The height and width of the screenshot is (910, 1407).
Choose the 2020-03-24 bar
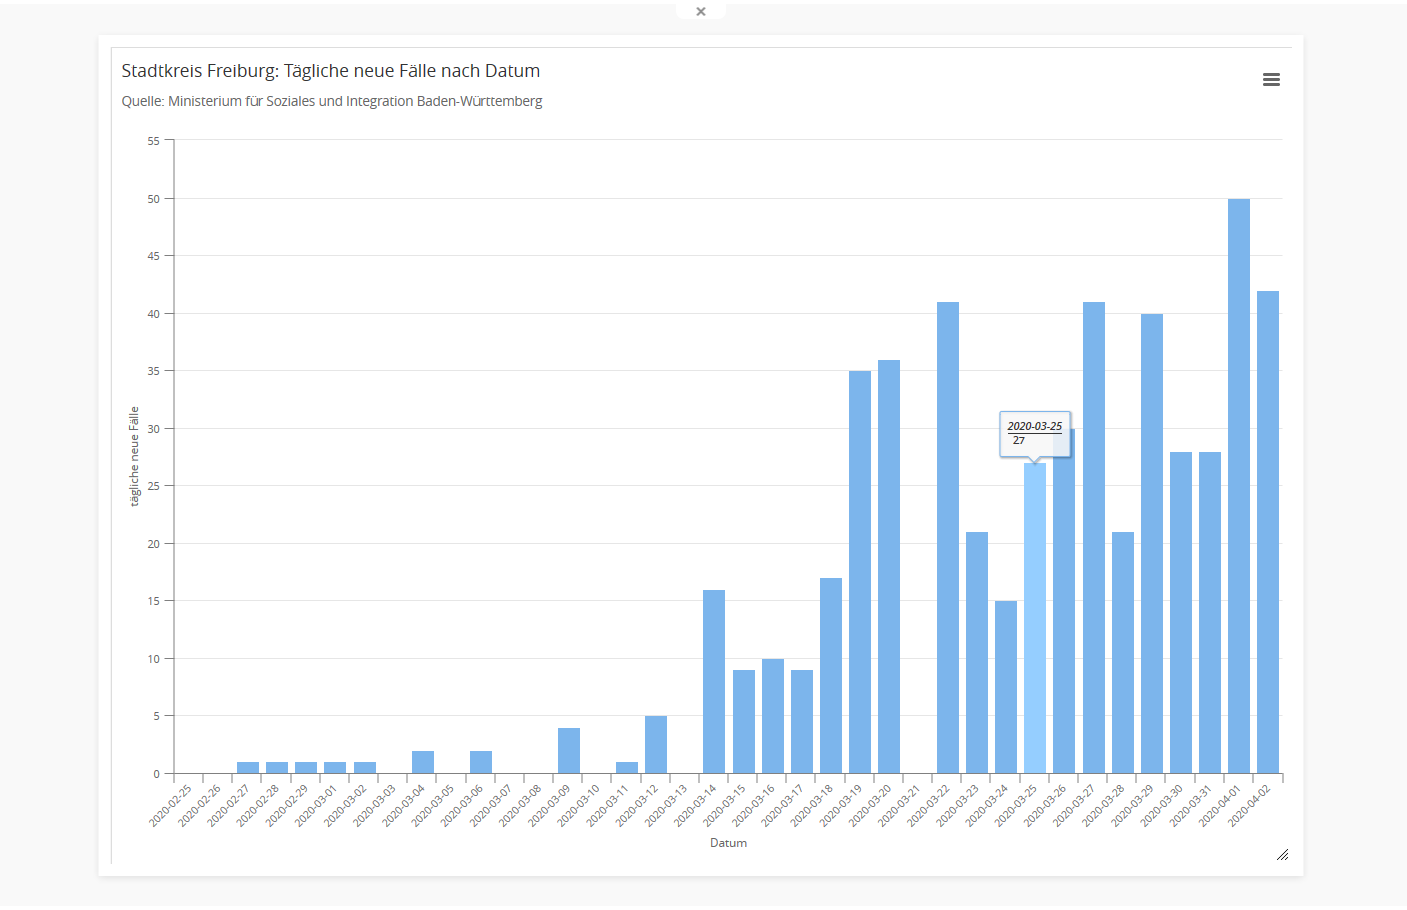tap(1006, 688)
